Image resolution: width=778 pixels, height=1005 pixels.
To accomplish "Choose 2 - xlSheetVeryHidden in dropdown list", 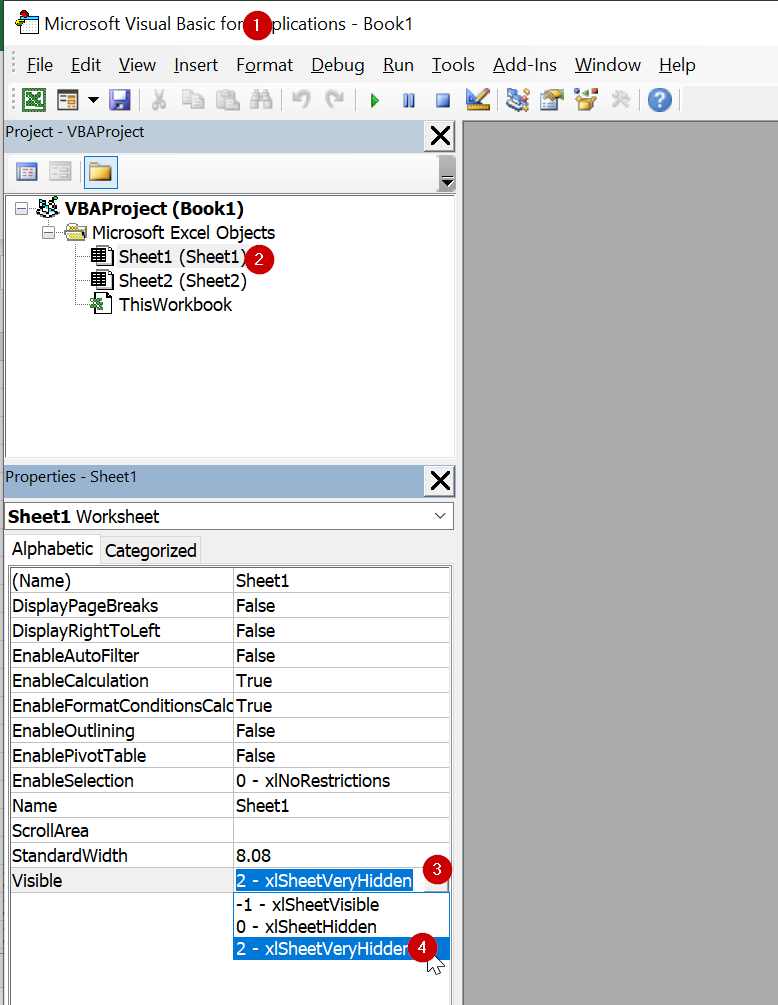I will tap(341, 949).
